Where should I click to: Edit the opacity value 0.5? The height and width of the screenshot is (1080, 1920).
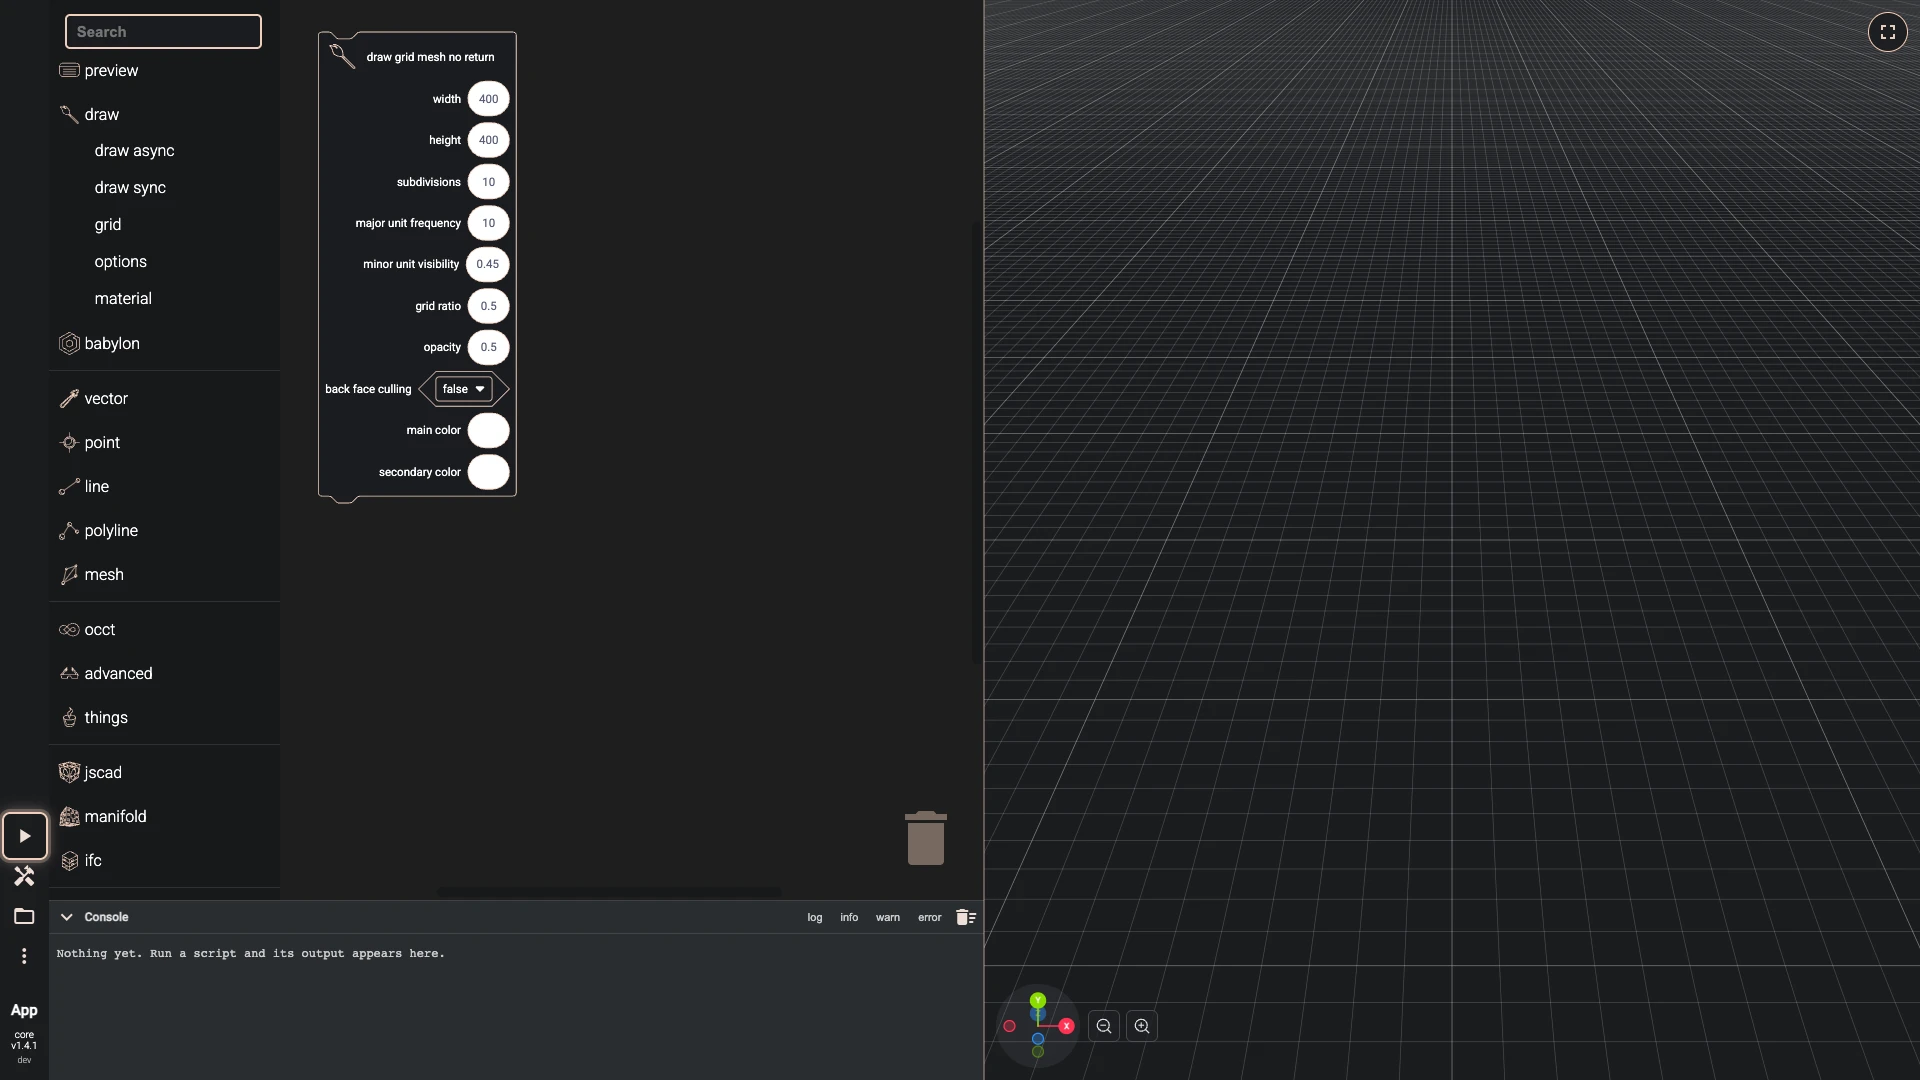coord(488,347)
